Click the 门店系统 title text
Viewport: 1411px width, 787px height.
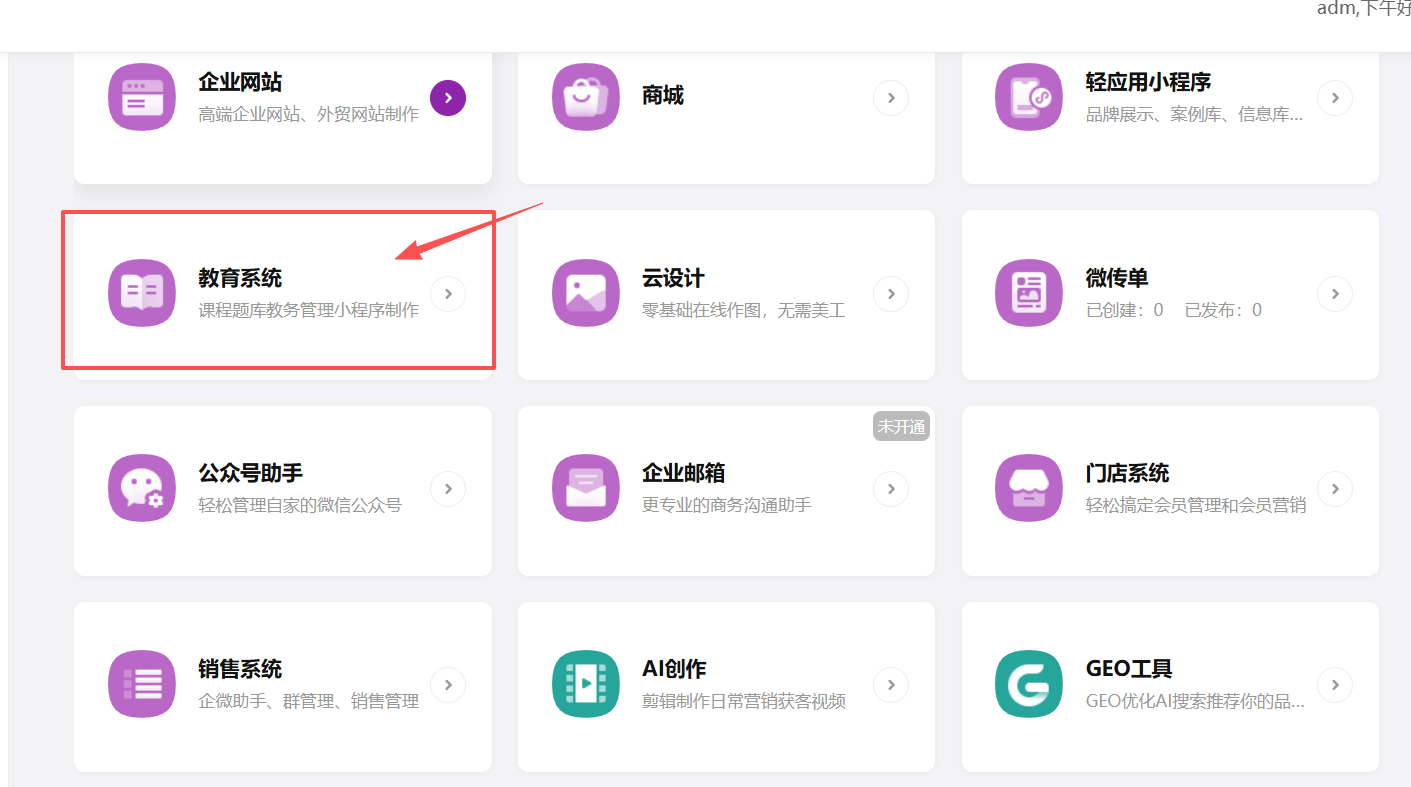coord(1128,473)
